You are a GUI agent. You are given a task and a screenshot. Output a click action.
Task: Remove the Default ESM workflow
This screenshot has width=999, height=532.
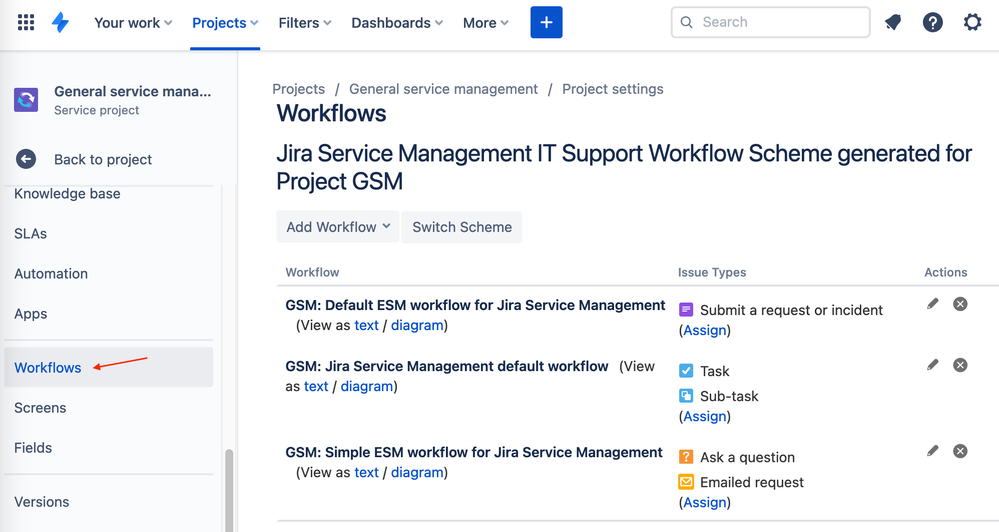(x=960, y=304)
